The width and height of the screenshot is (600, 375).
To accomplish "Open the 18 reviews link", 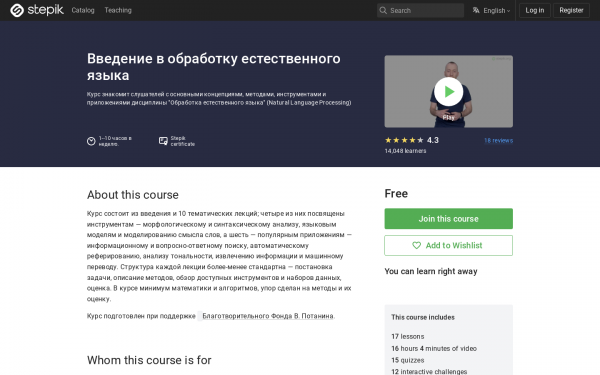I will pyautogui.click(x=498, y=140).
